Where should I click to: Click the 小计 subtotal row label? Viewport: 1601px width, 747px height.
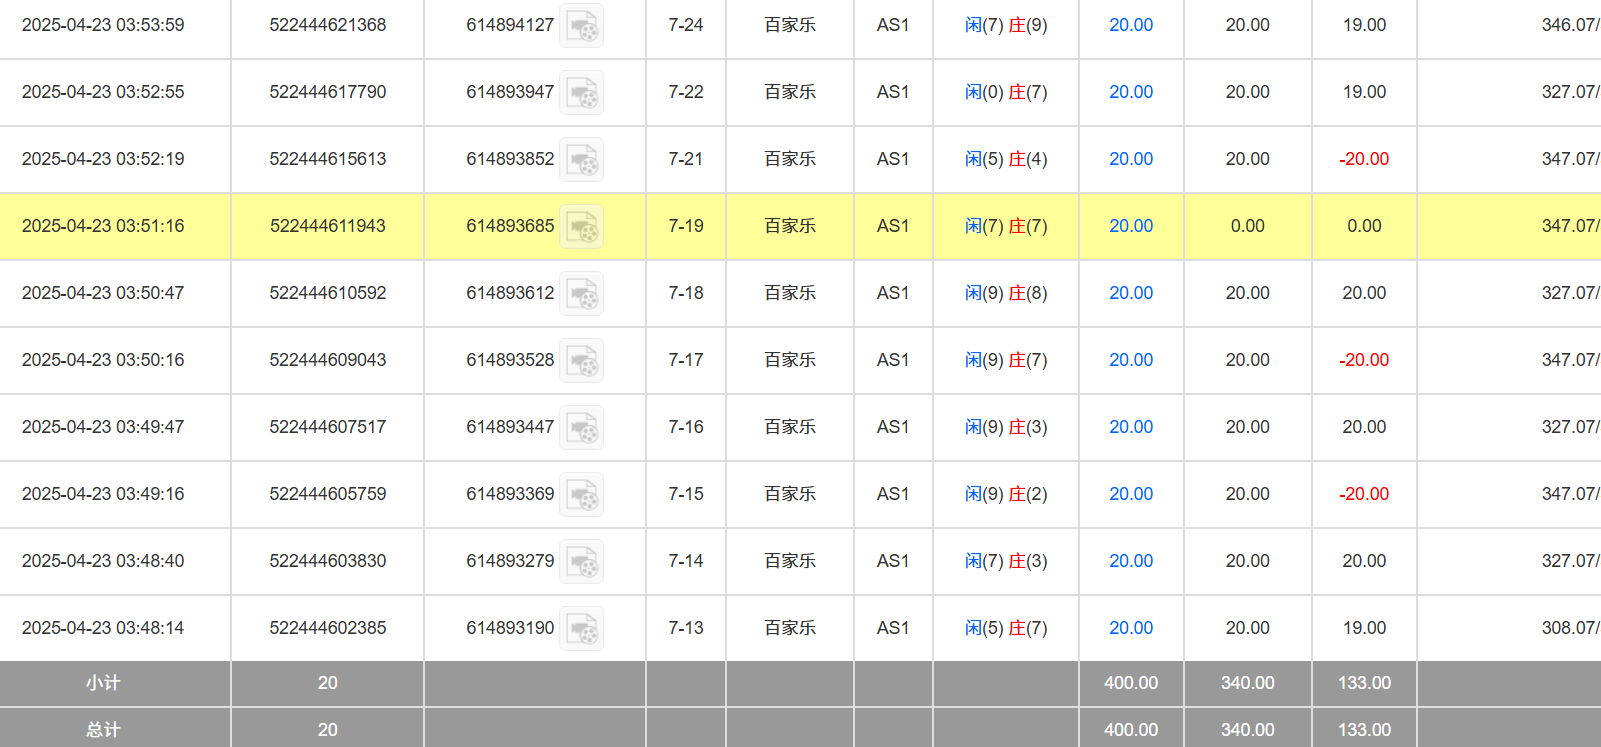click(103, 683)
